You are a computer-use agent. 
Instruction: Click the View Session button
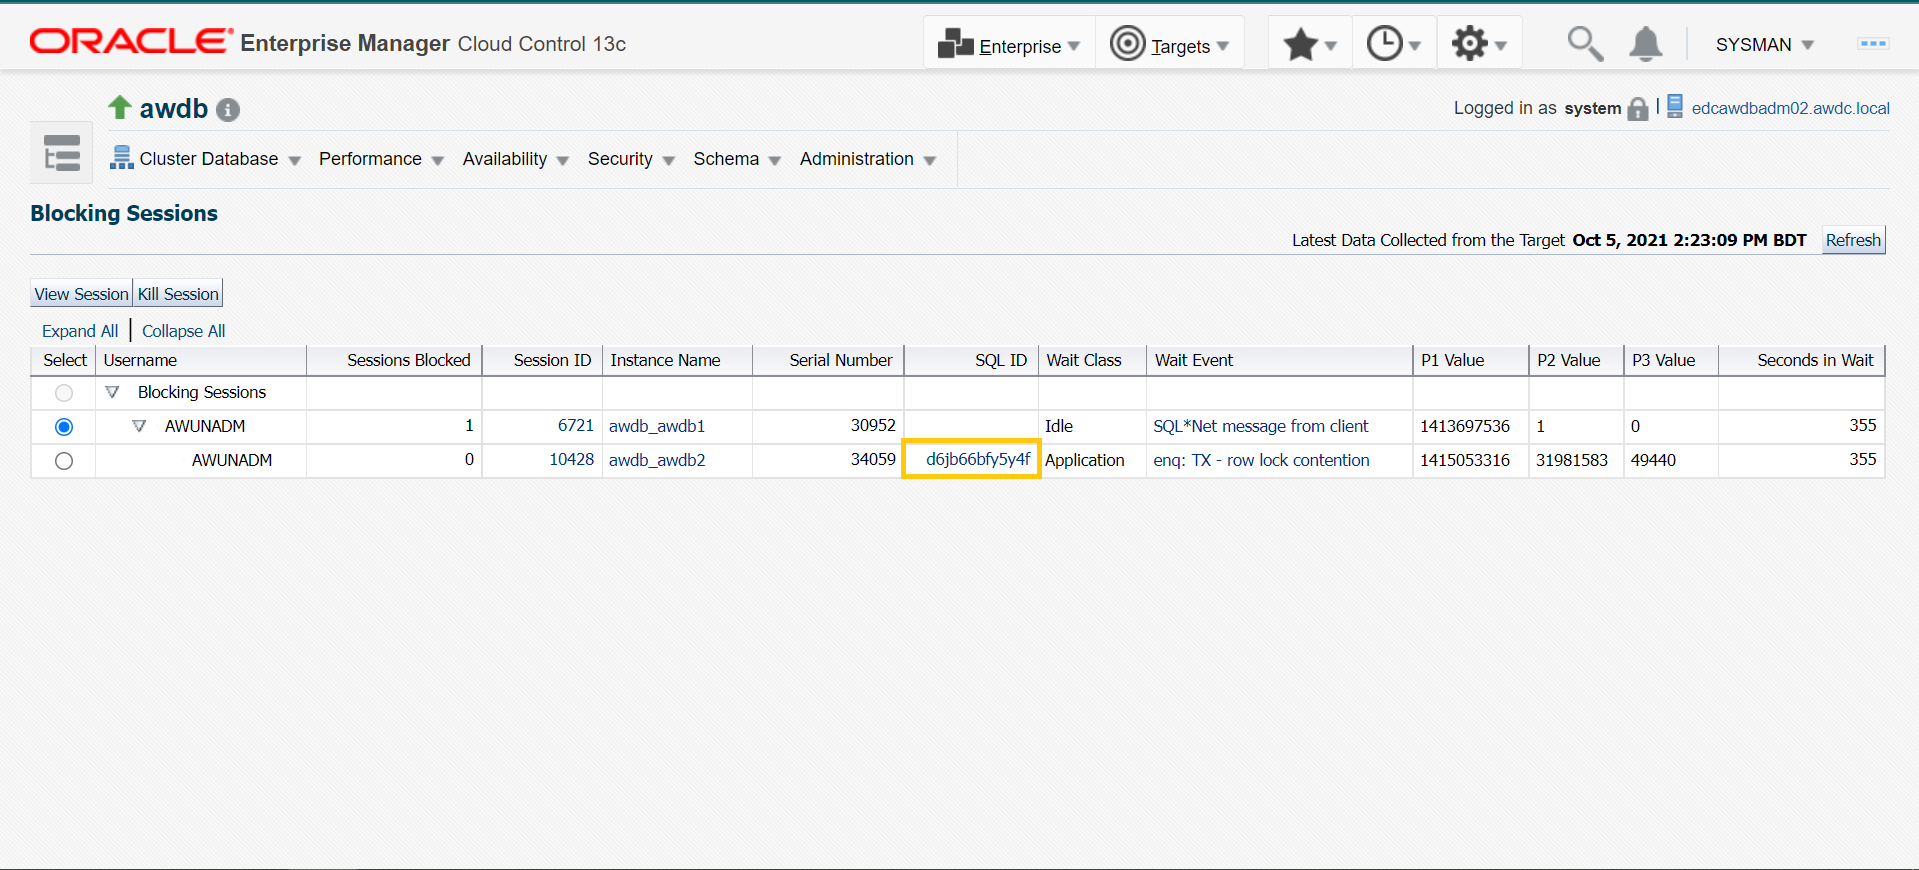pos(82,294)
